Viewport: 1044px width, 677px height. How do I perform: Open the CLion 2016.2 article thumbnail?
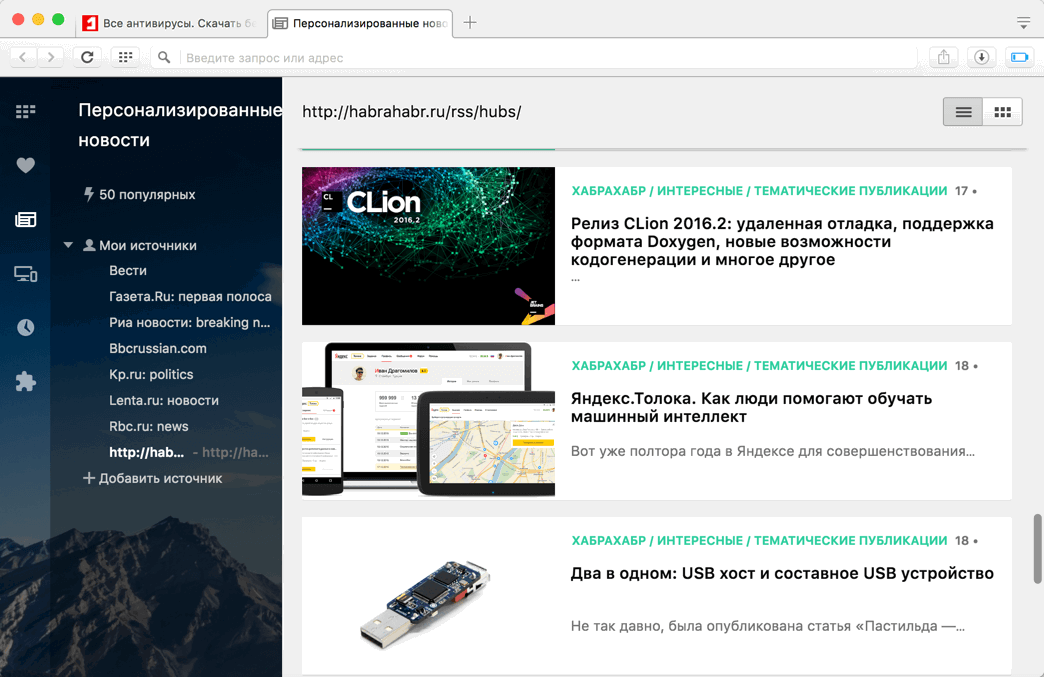pyautogui.click(x=428, y=246)
